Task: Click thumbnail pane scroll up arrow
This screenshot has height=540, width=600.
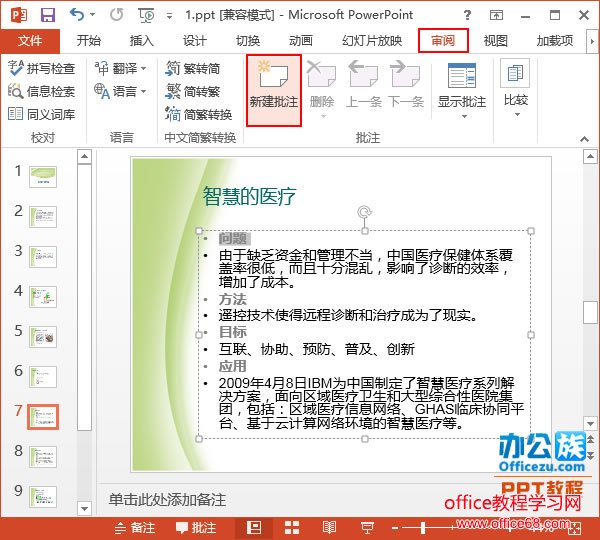Action: tap(84, 157)
